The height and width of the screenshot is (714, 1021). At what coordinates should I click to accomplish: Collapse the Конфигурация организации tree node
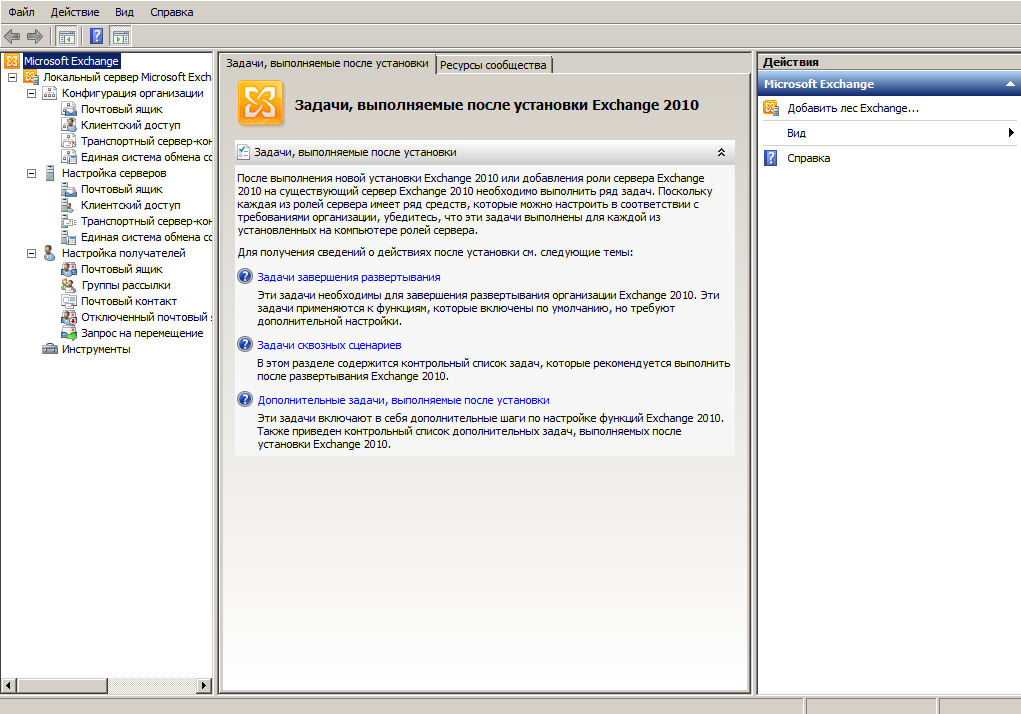(31, 93)
